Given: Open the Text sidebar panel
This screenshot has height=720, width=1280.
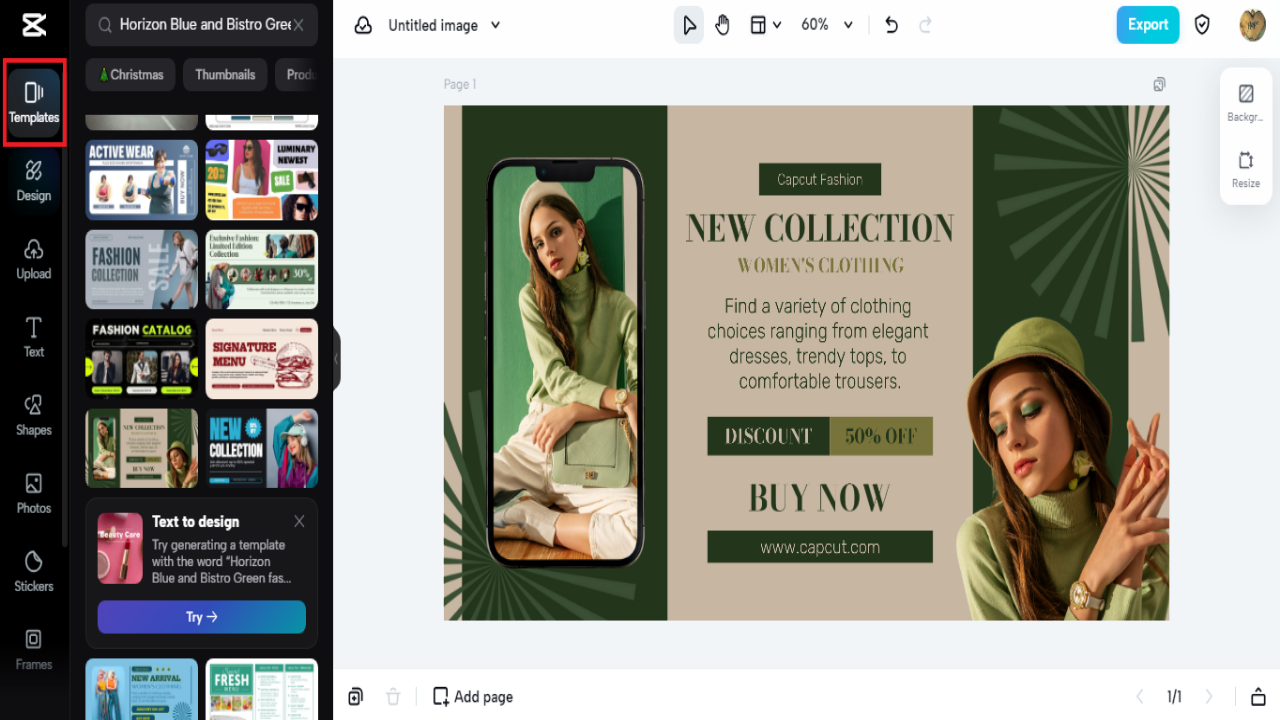Looking at the screenshot, I should point(34,337).
